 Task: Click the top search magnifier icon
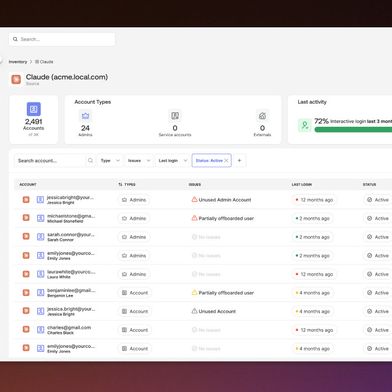[15, 39]
